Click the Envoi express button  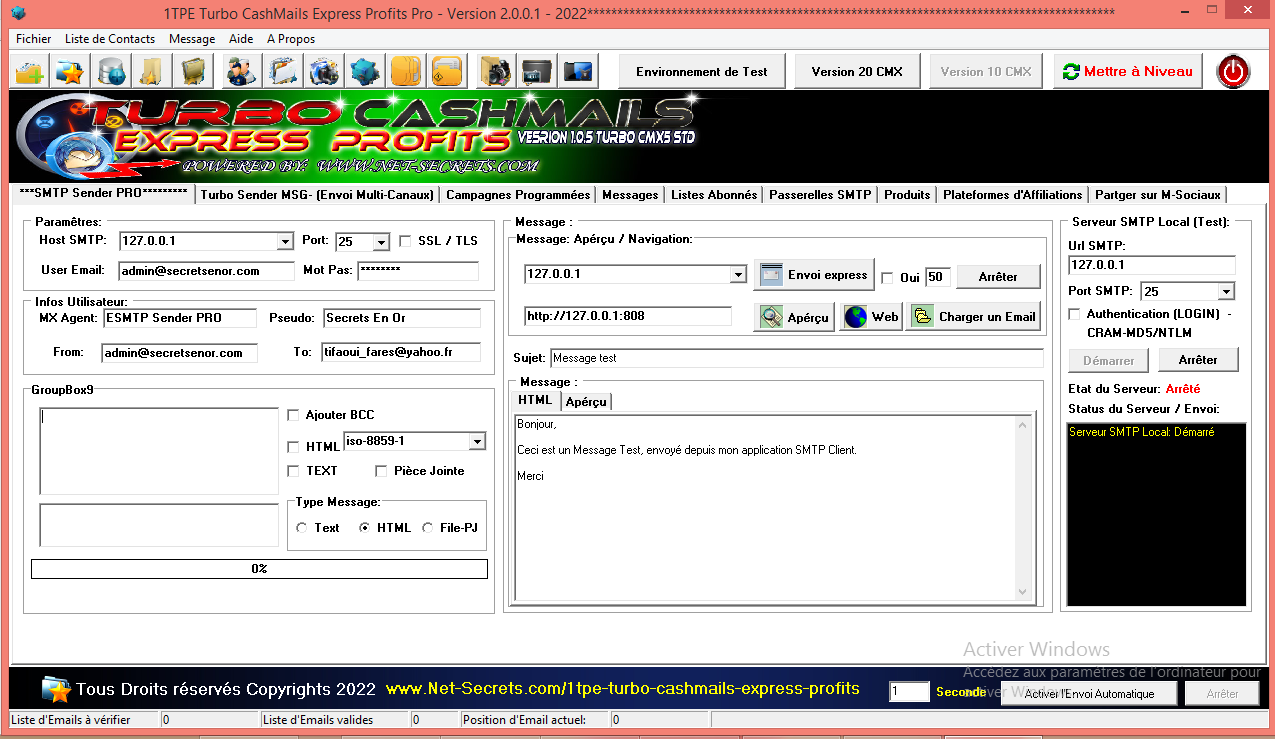(x=813, y=275)
